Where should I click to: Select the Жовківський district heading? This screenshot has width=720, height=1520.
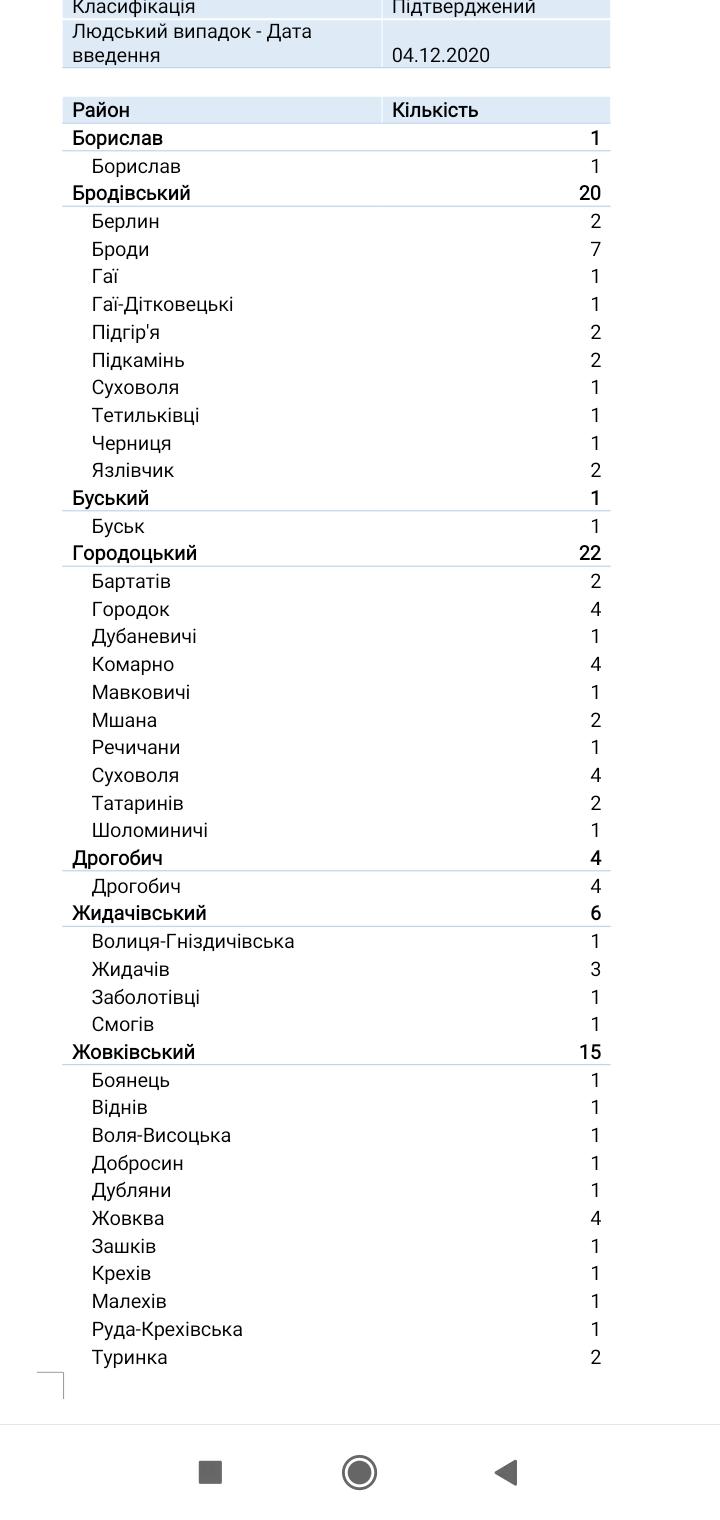[134, 1052]
